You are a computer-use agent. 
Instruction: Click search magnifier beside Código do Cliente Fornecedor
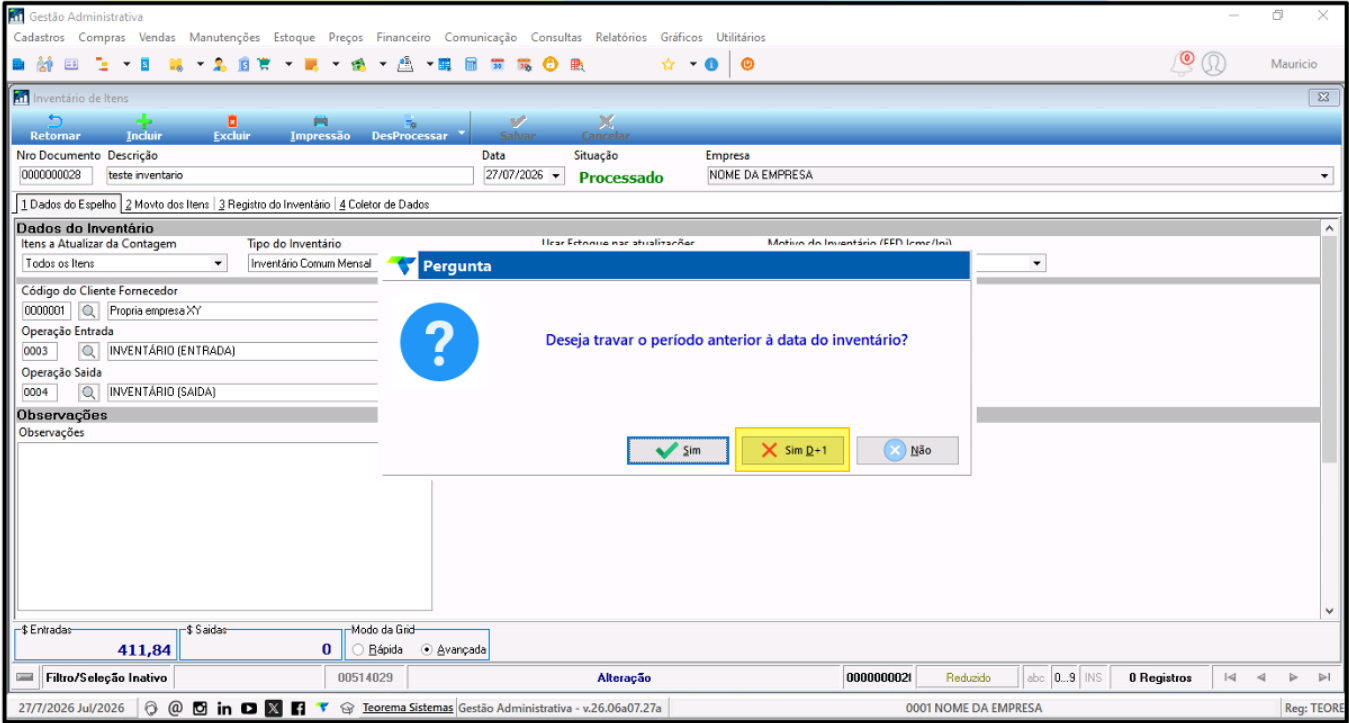point(90,311)
